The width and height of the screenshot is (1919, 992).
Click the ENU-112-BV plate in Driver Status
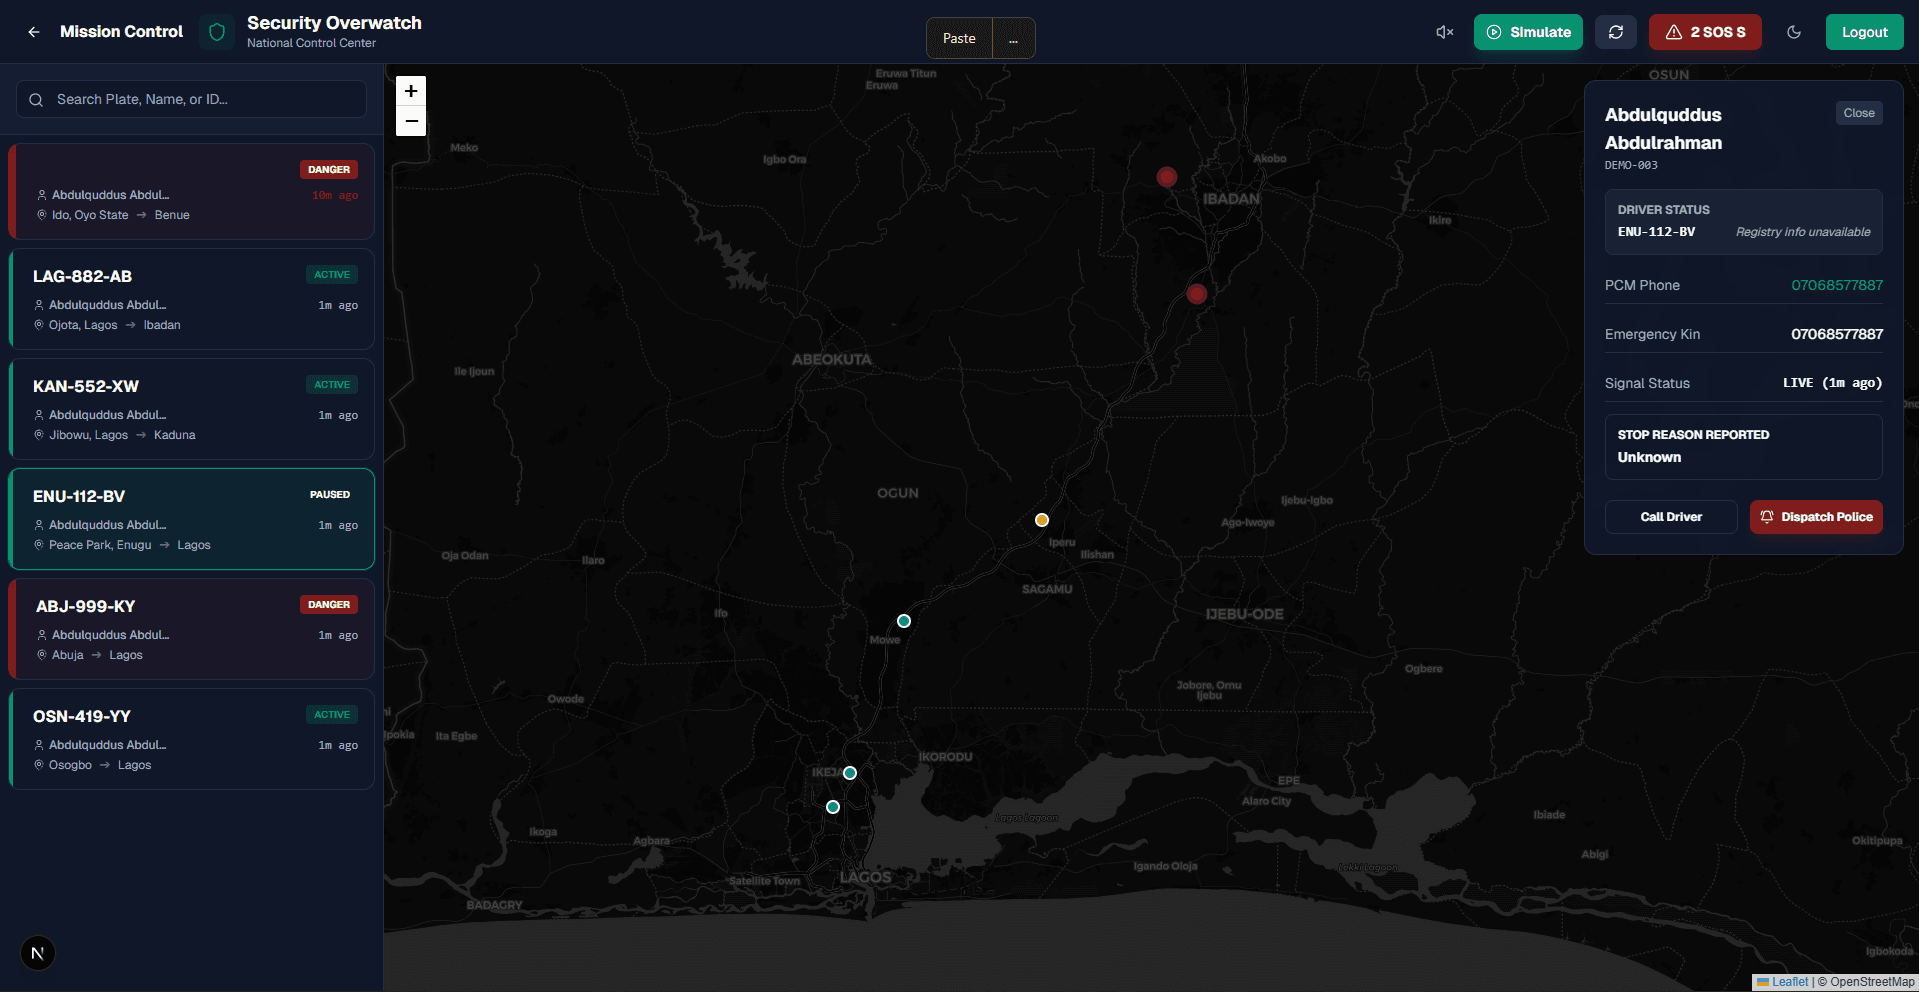[x=1656, y=232]
